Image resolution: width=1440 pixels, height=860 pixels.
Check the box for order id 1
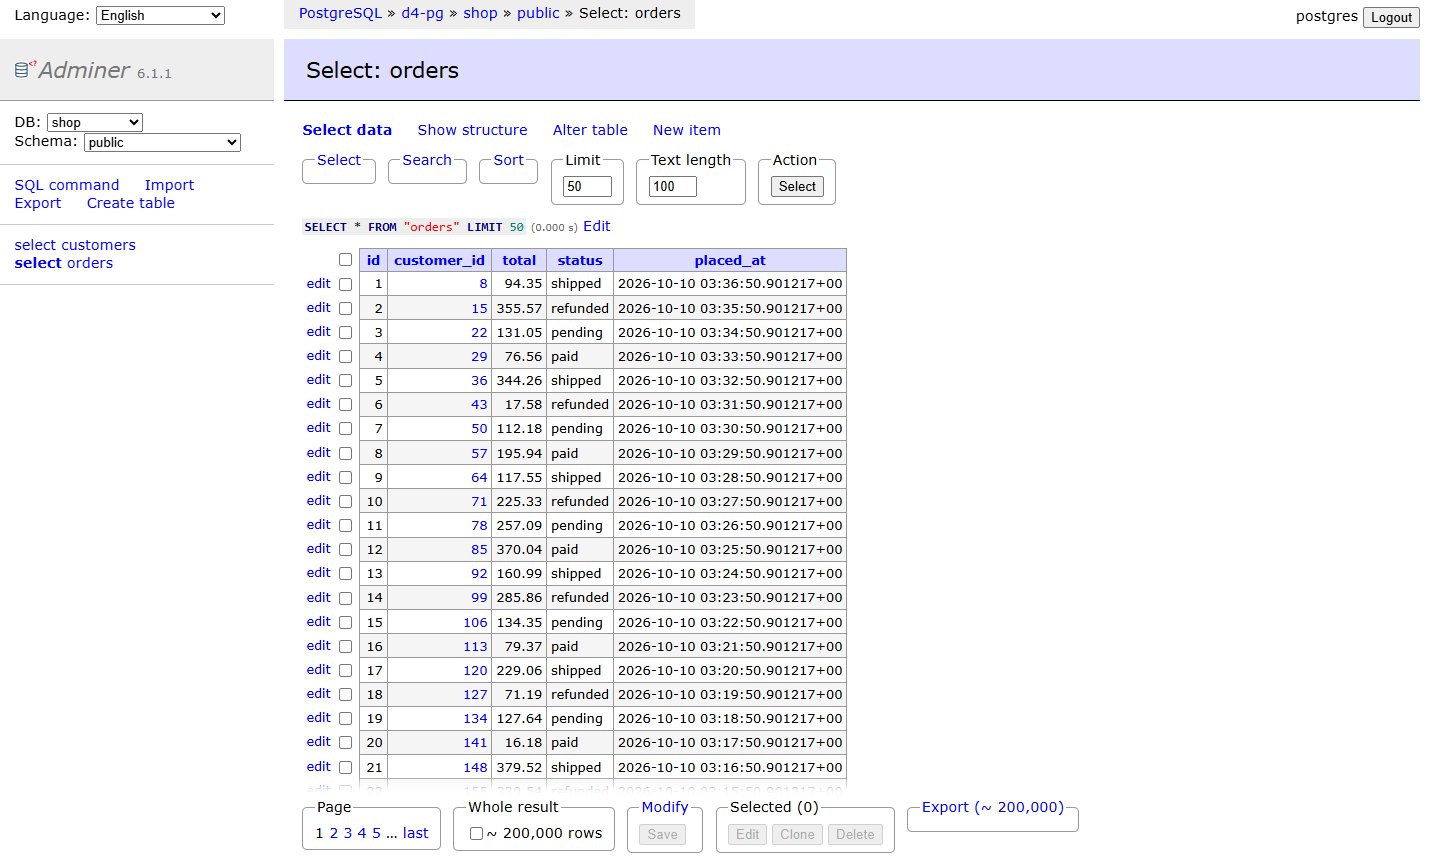345,284
